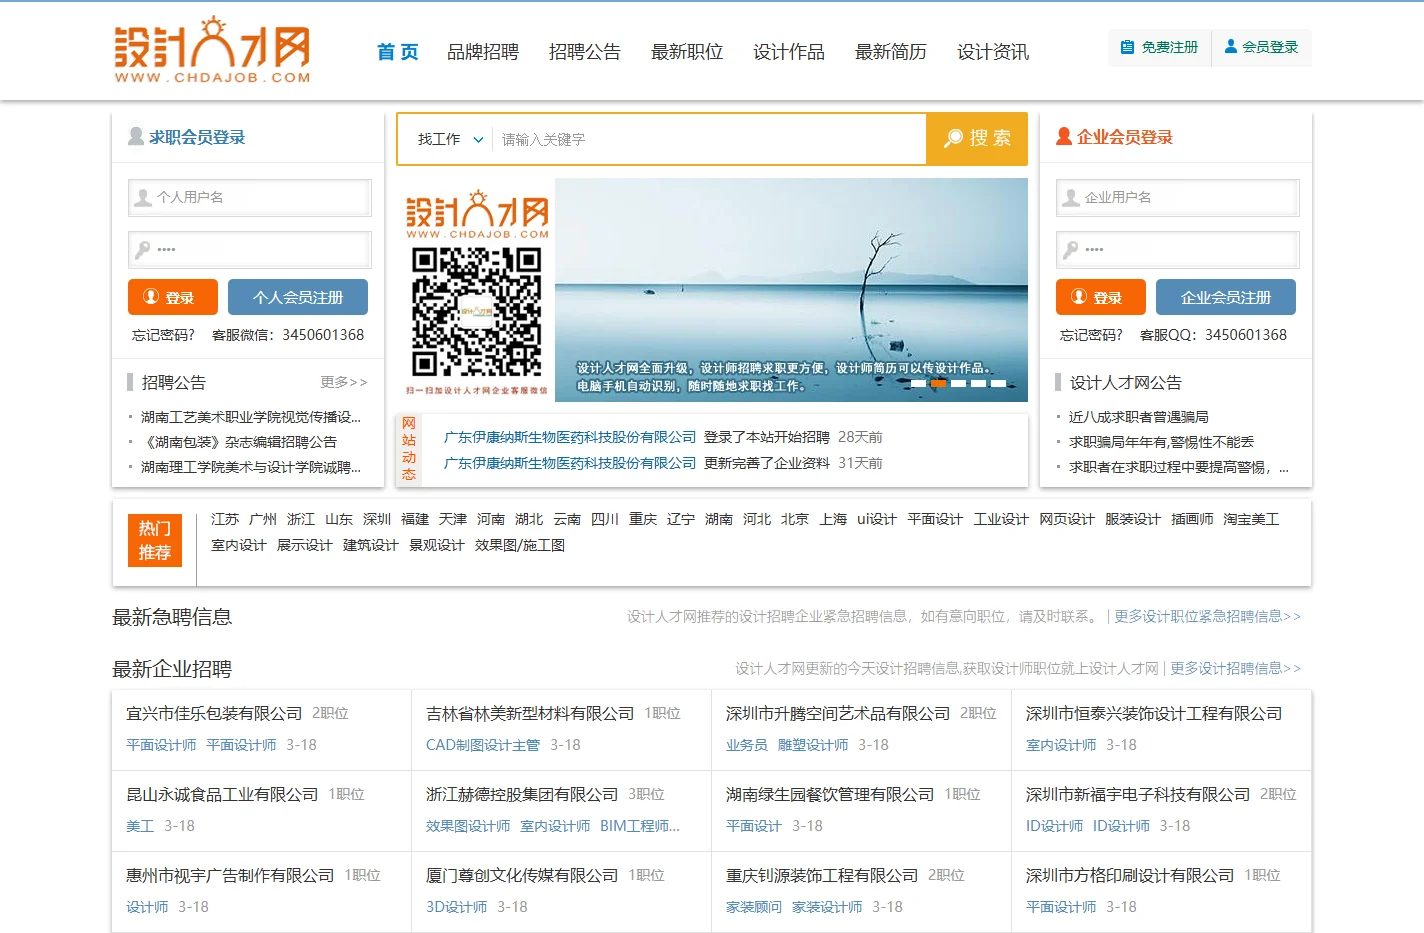Click the QR code image
The width and height of the screenshot is (1424, 933).
[x=477, y=312]
